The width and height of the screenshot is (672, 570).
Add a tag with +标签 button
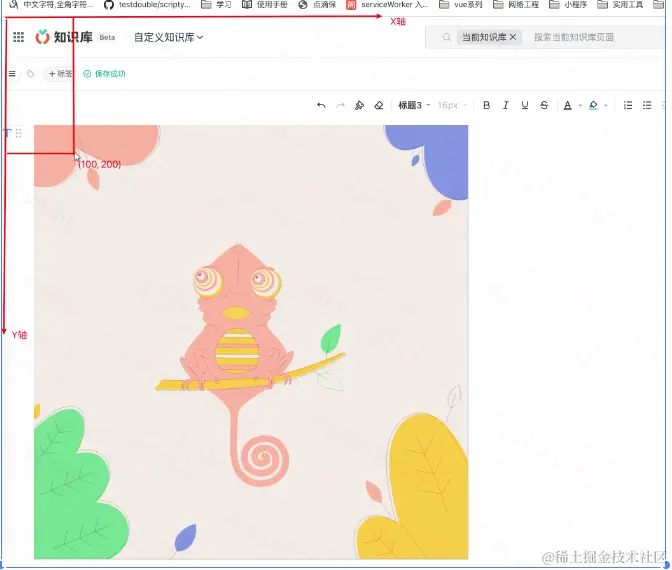(x=60, y=74)
